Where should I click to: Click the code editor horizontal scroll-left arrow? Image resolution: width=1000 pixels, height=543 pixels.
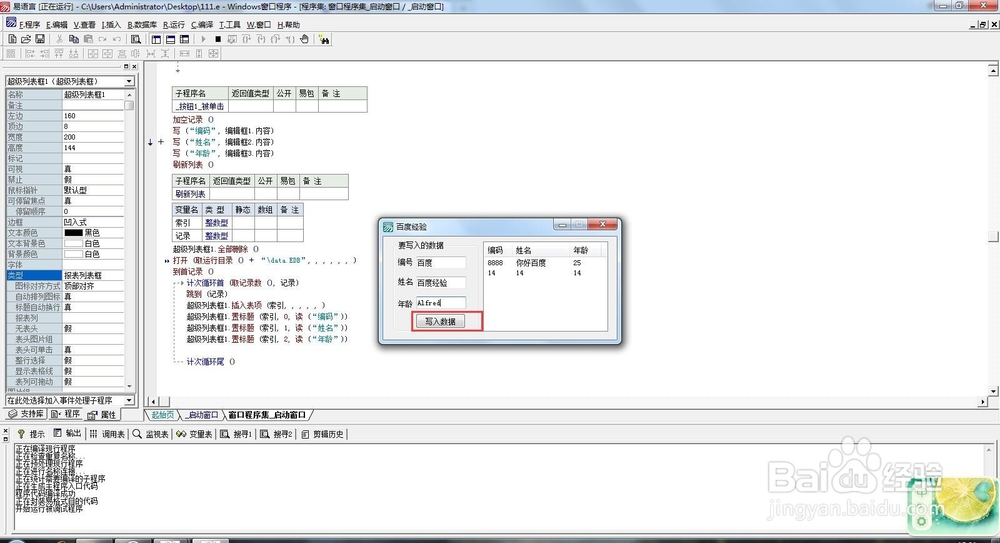(153, 401)
